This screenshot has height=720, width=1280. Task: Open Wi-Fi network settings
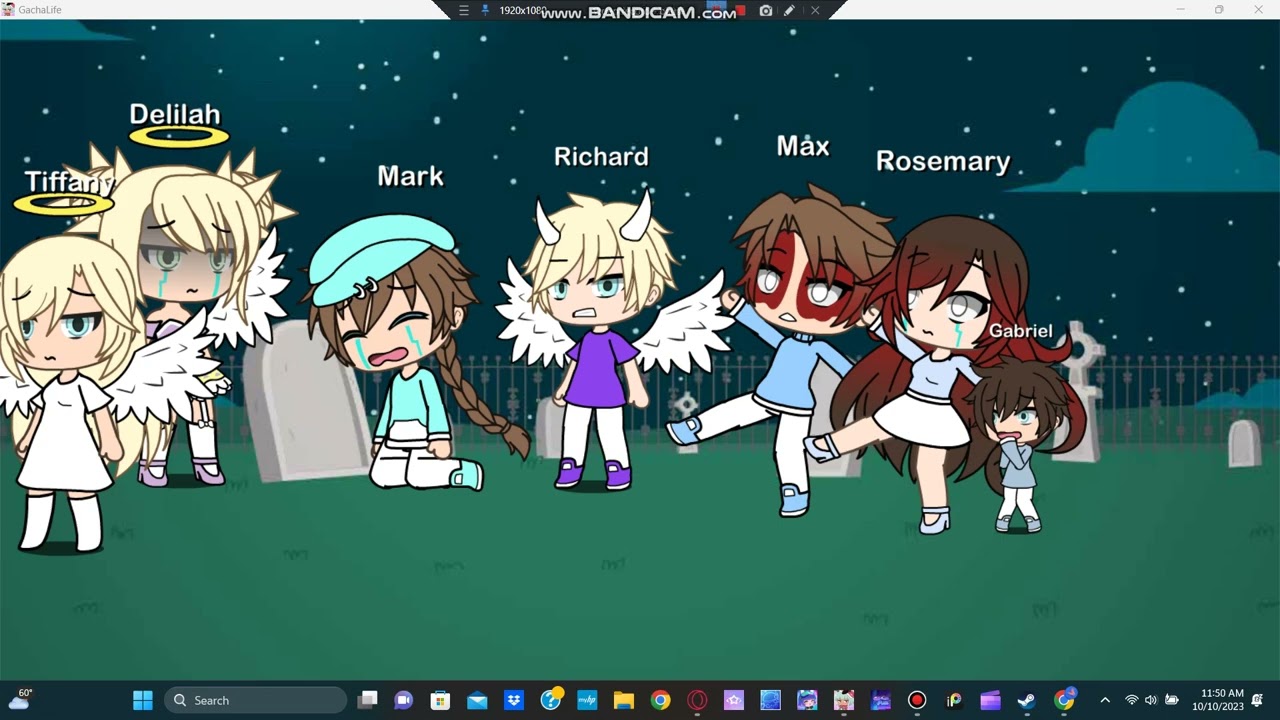(x=1132, y=700)
